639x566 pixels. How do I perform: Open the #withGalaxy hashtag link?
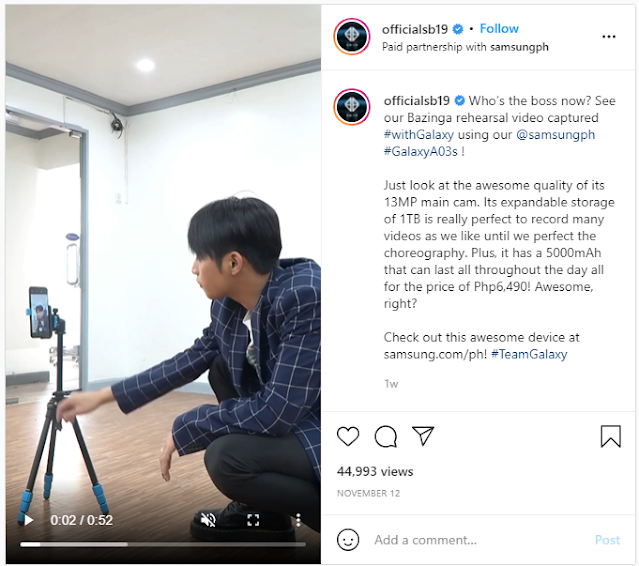pyautogui.click(x=419, y=134)
